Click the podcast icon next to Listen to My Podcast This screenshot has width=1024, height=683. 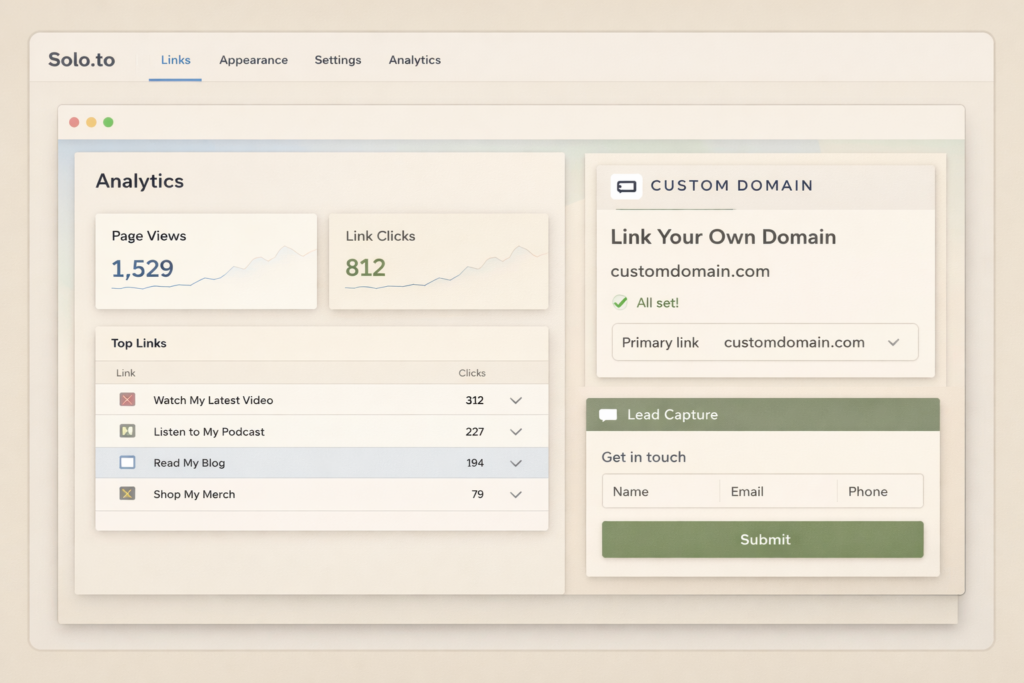coord(127,431)
